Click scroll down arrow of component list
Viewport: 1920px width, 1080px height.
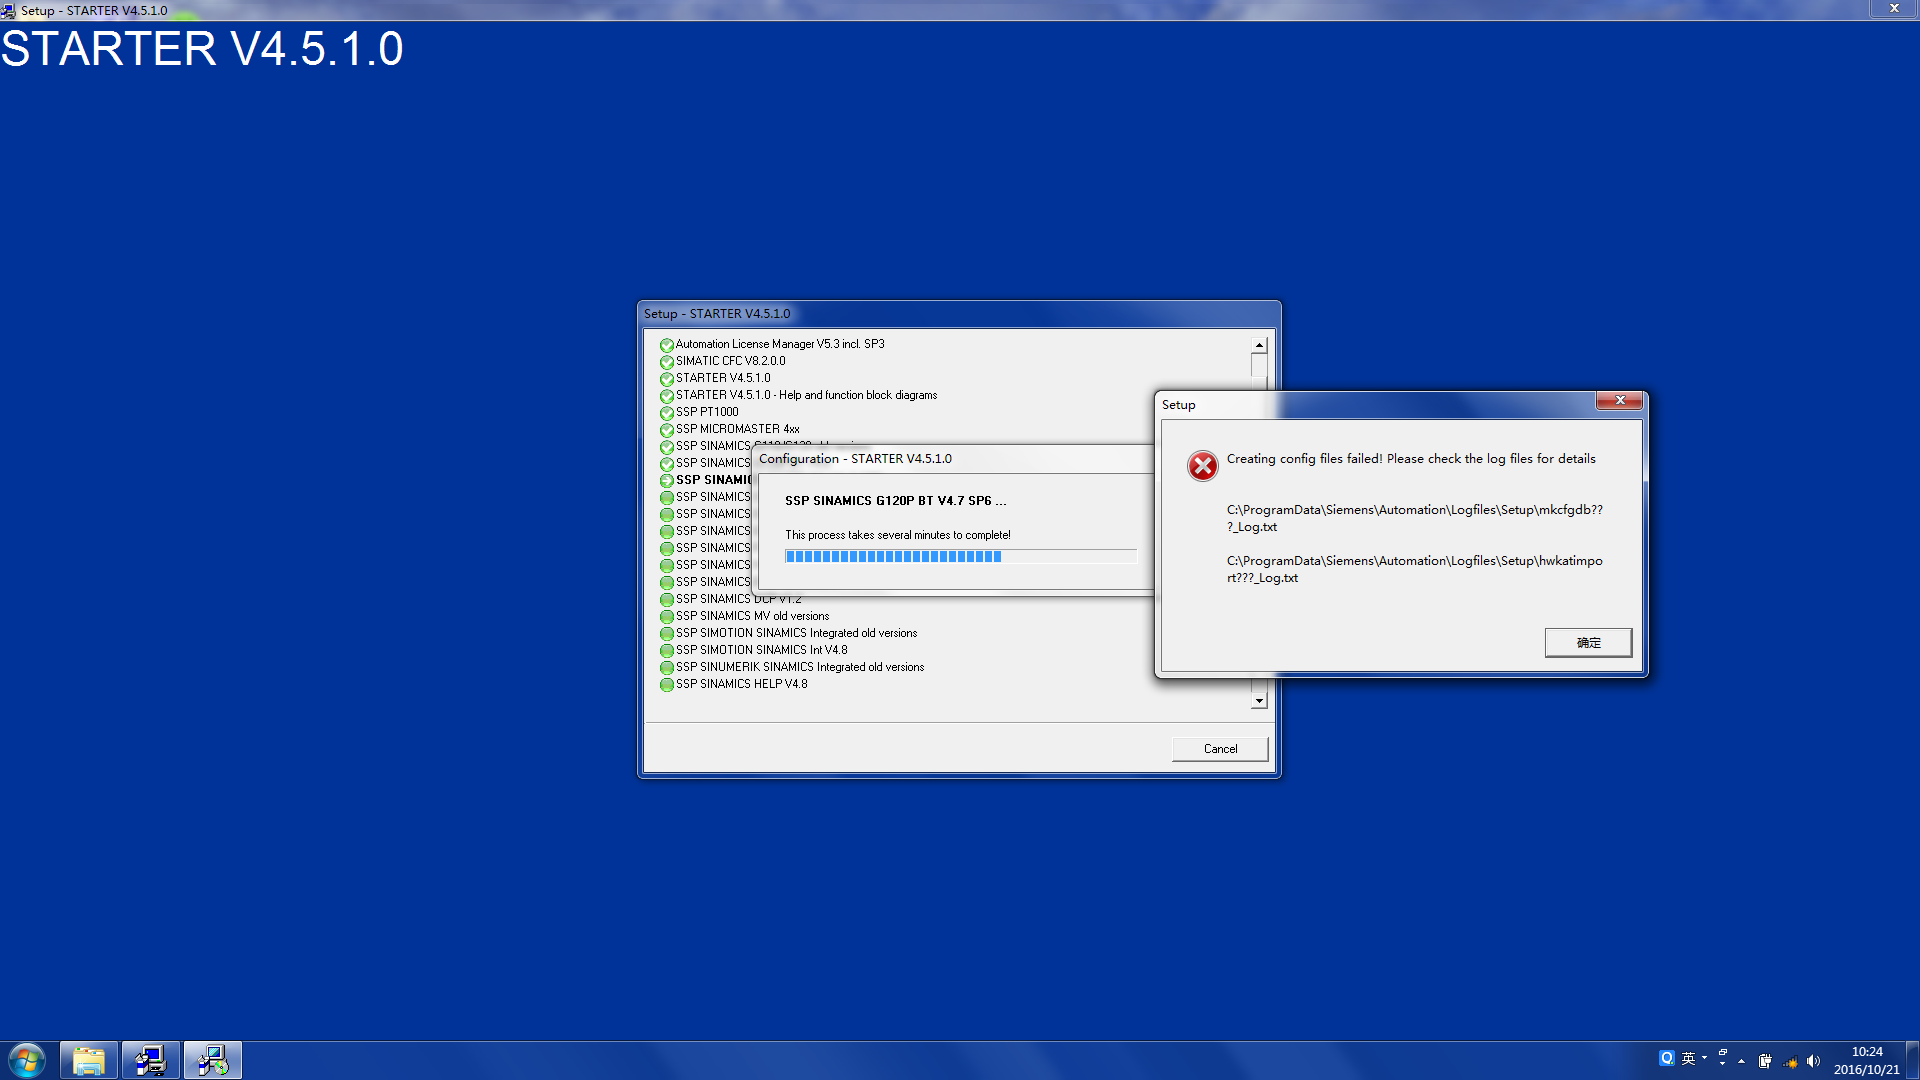[1259, 701]
